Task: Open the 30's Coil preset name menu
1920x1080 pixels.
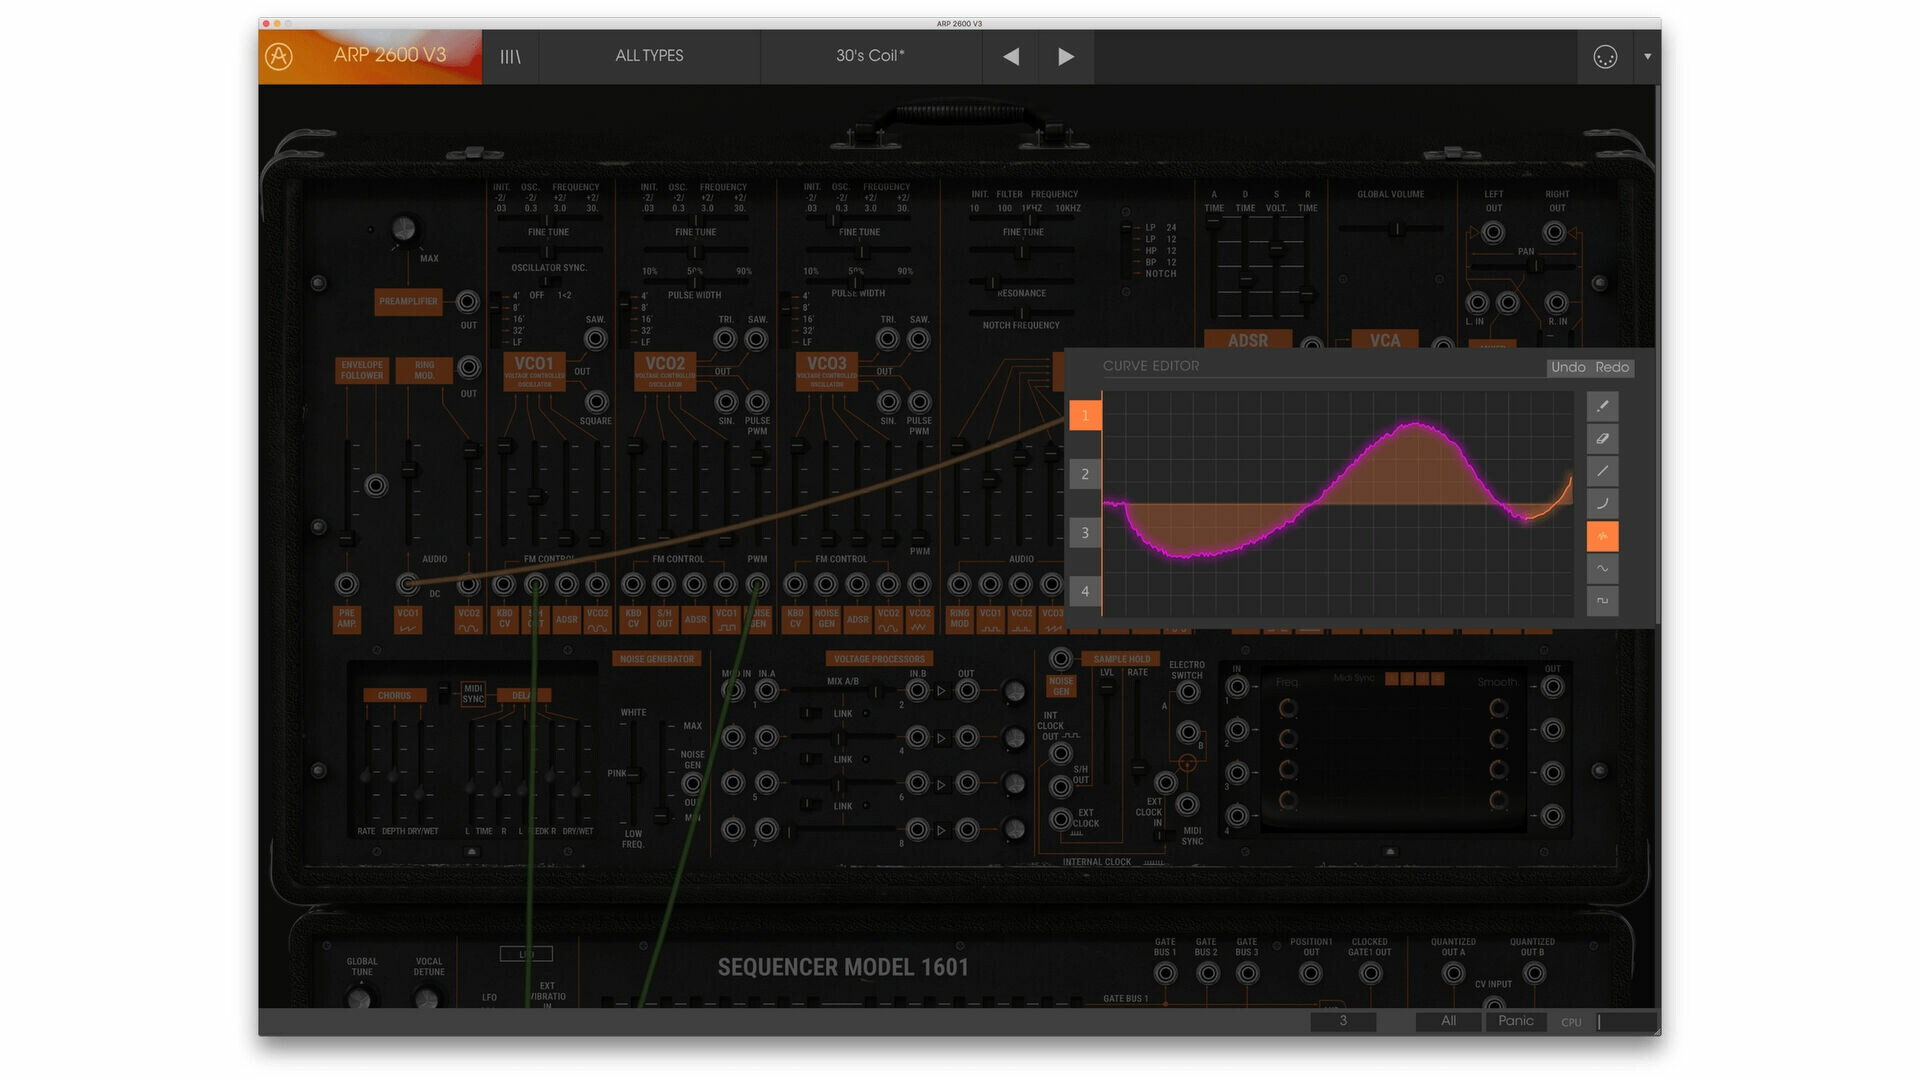Action: click(870, 56)
